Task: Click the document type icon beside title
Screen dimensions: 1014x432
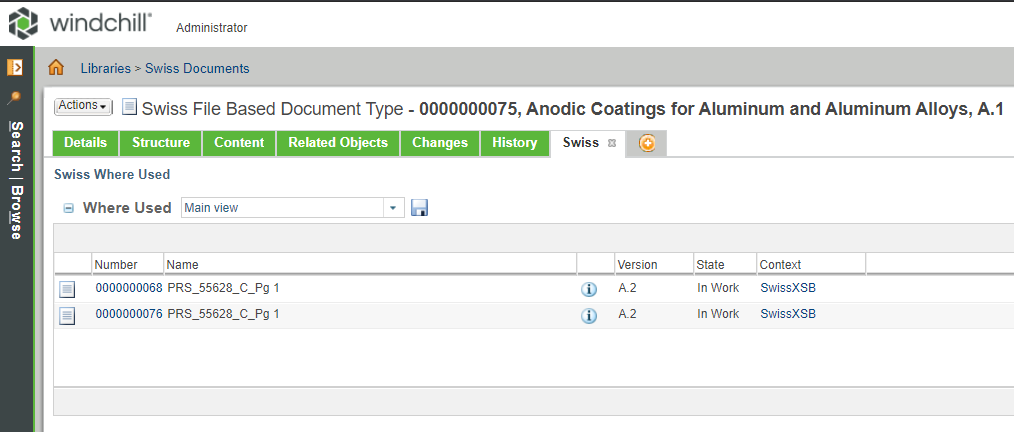Action: coord(129,107)
